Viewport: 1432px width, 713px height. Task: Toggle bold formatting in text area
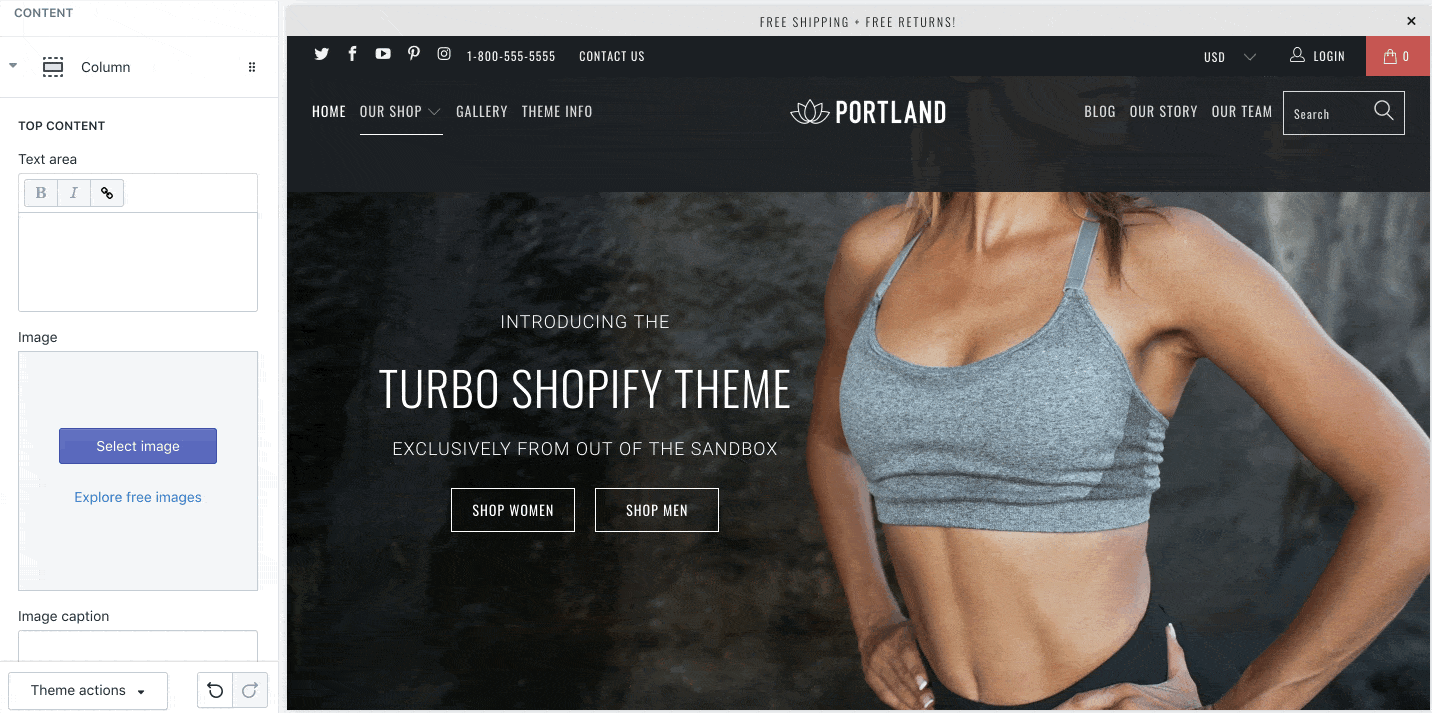pyautogui.click(x=41, y=193)
